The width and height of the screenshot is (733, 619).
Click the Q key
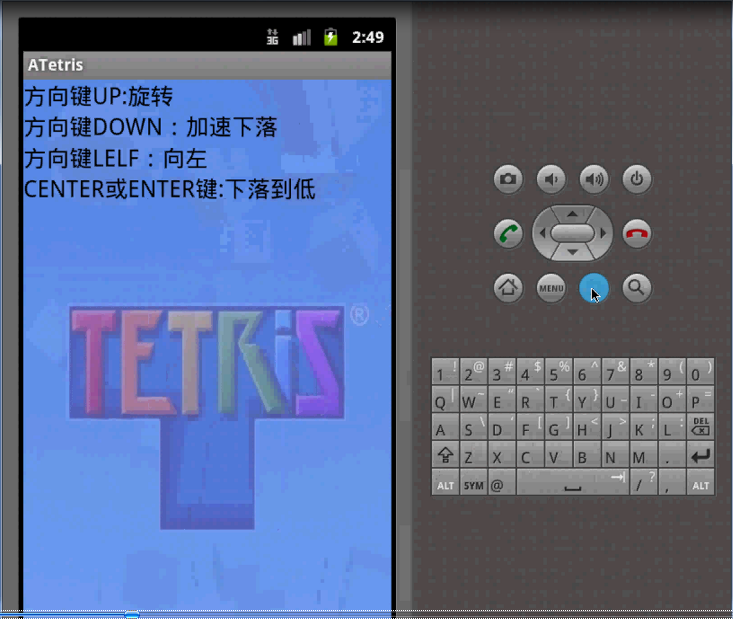click(445, 399)
